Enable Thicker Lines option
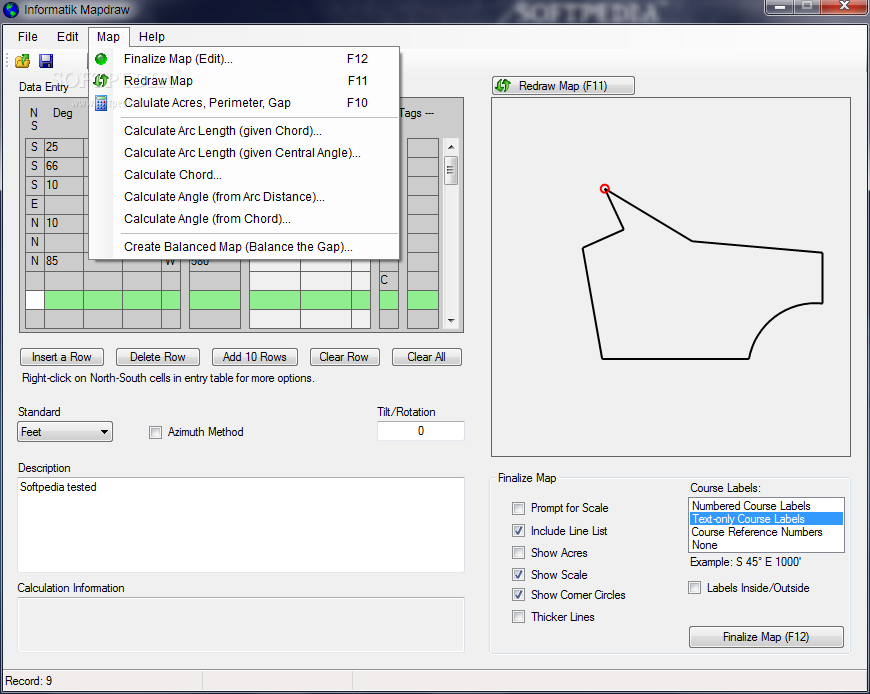Viewport: 870px width, 694px height. [518, 617]
